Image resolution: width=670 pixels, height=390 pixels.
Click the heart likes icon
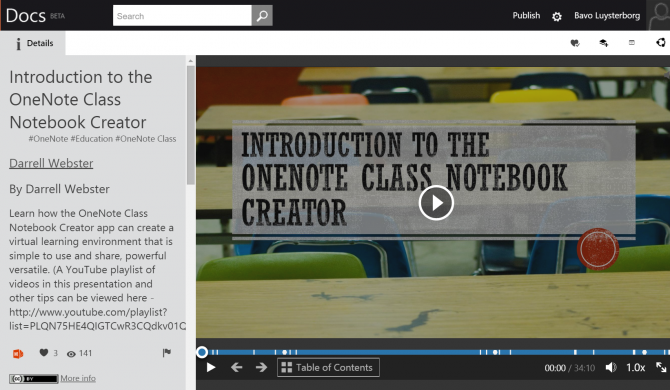click(x=44, y=352)
